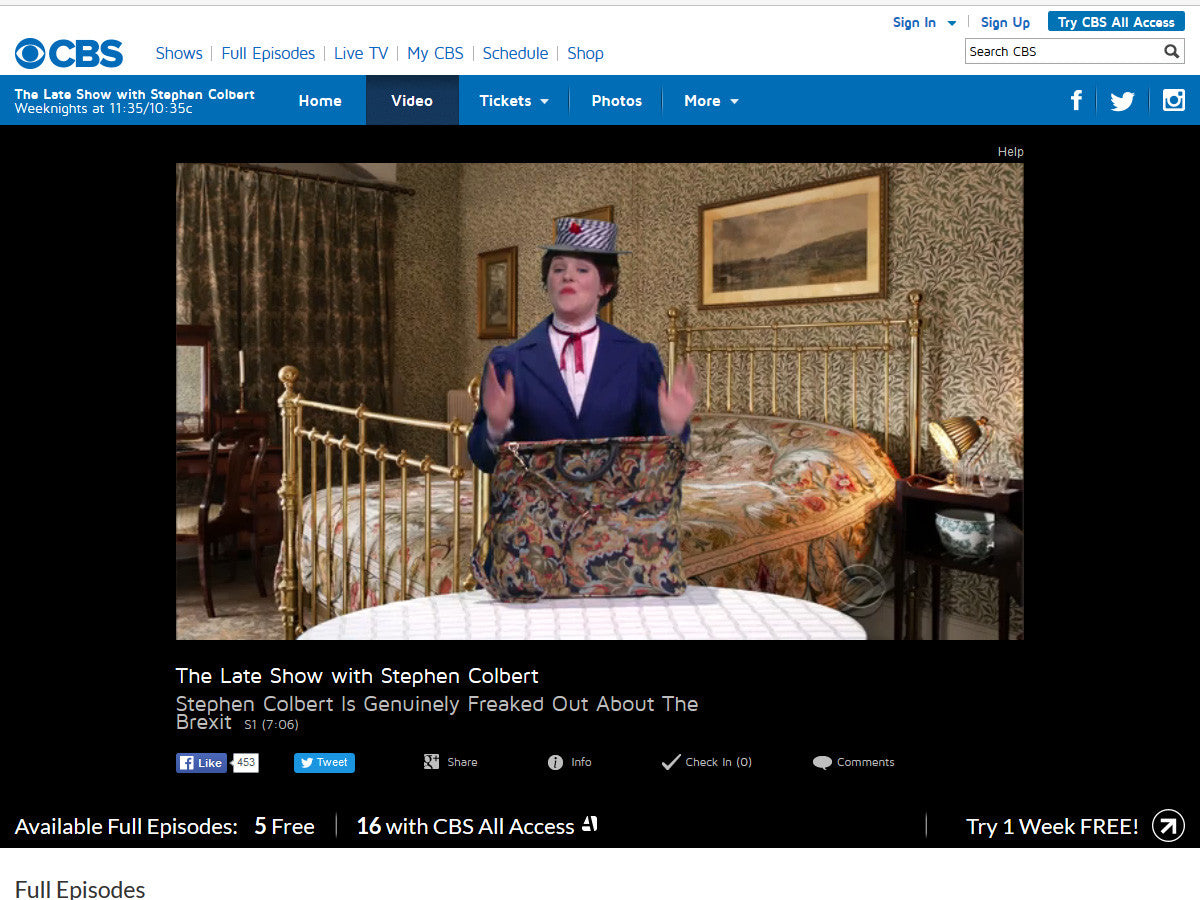Click the Try 1 Week FREE arrow icon
The height and width of the screenshot is (900, 1200).
(1168, 826)
